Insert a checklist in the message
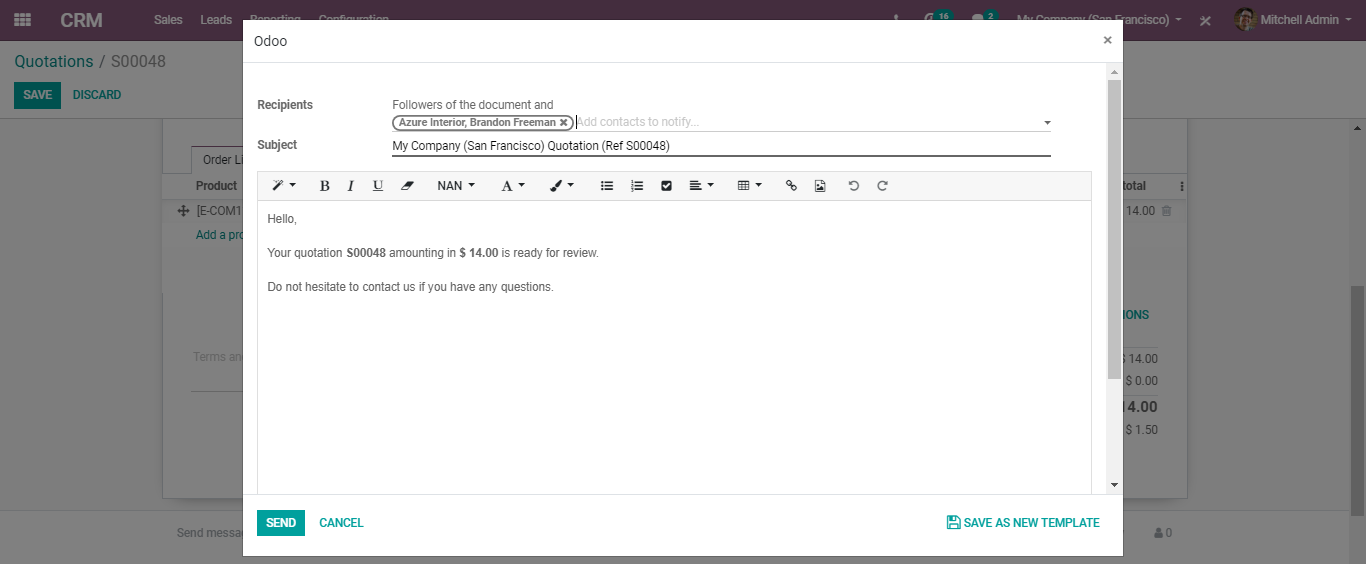 (x=666, y=186)
